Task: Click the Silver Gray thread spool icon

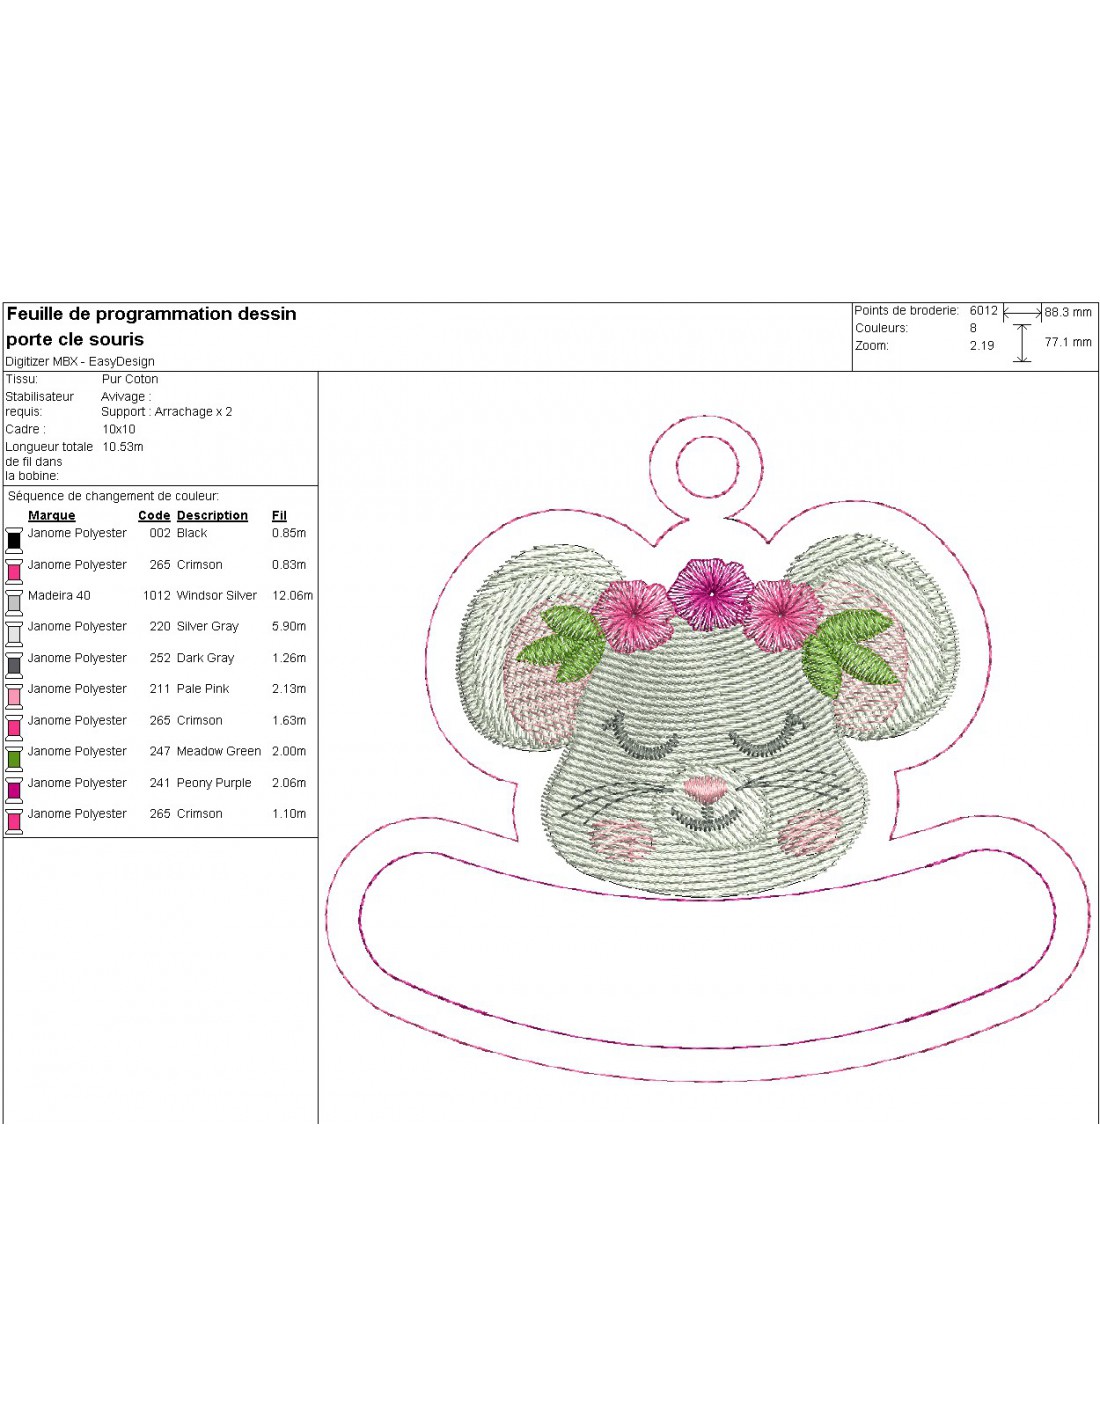Action: tap(14, 633)
